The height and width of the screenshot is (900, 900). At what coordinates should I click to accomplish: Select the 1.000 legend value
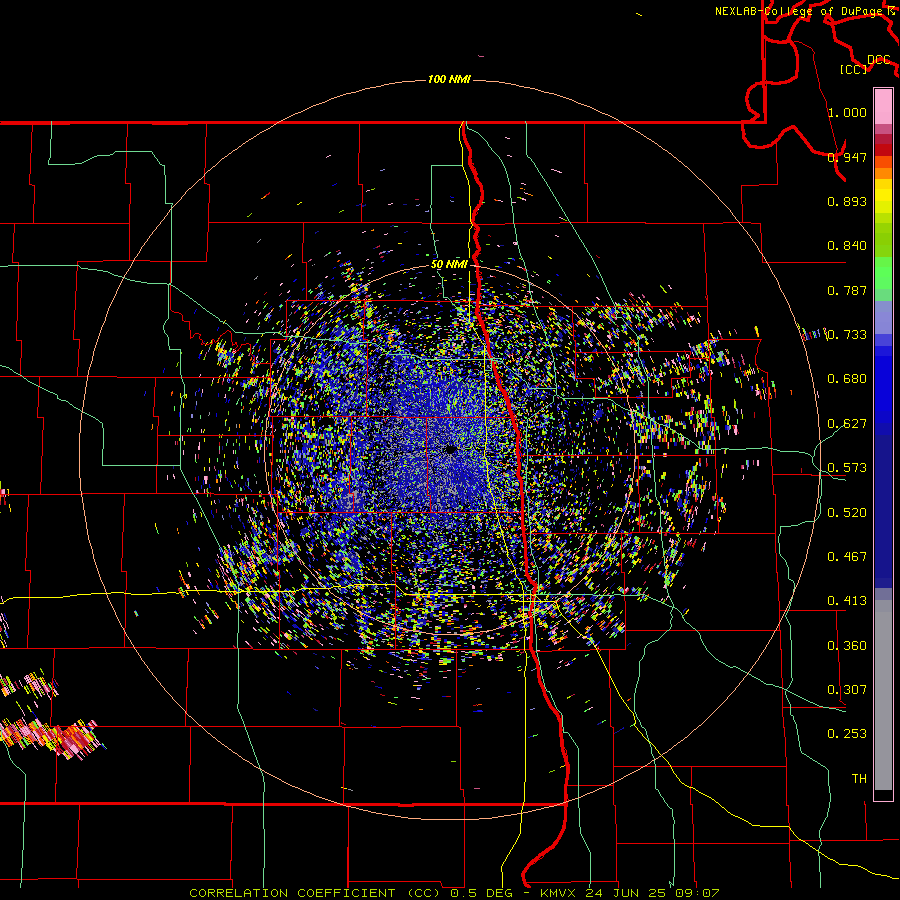(x=847, y=112)
